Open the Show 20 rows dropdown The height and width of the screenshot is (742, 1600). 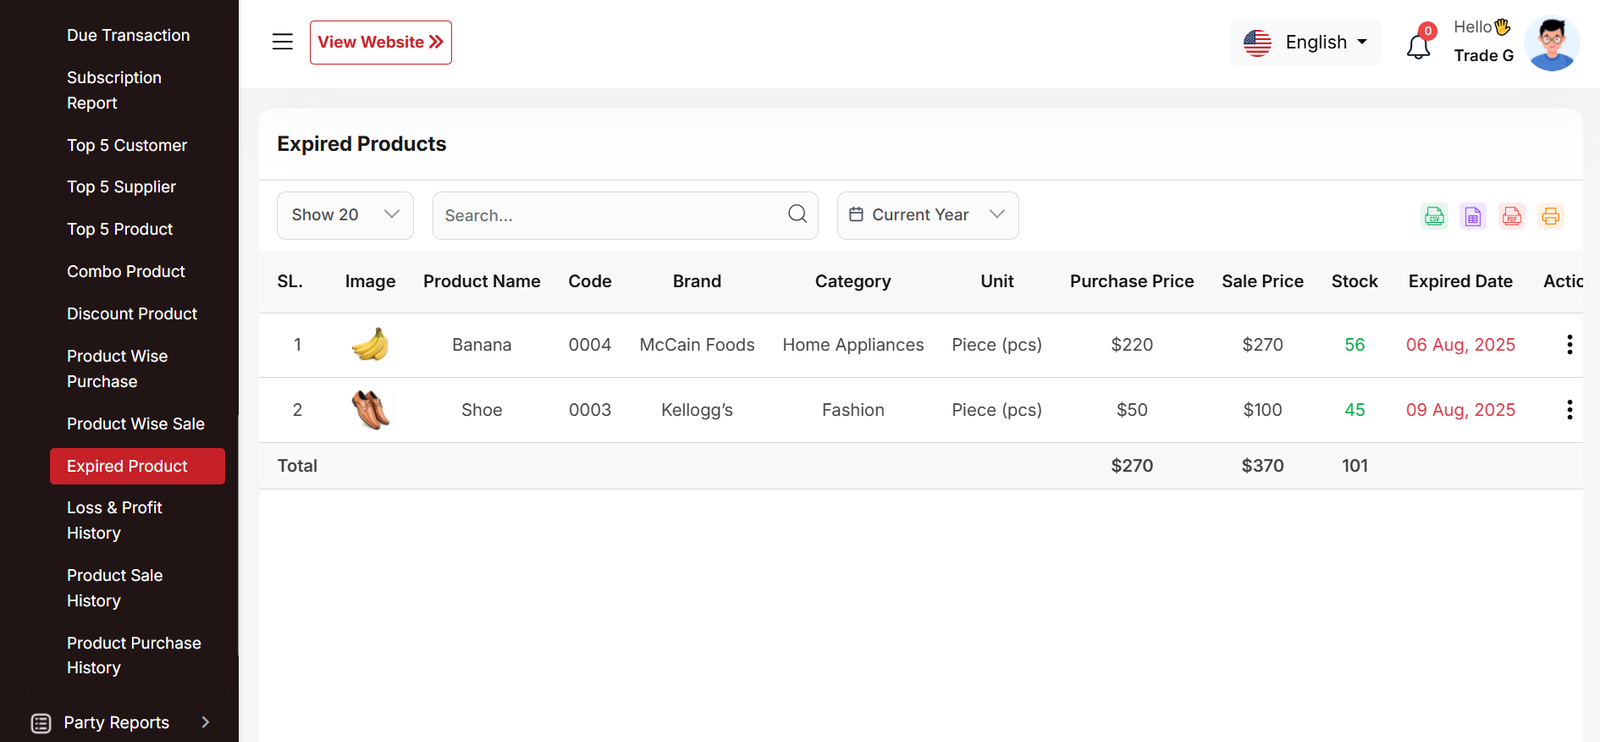click(345, 215)
